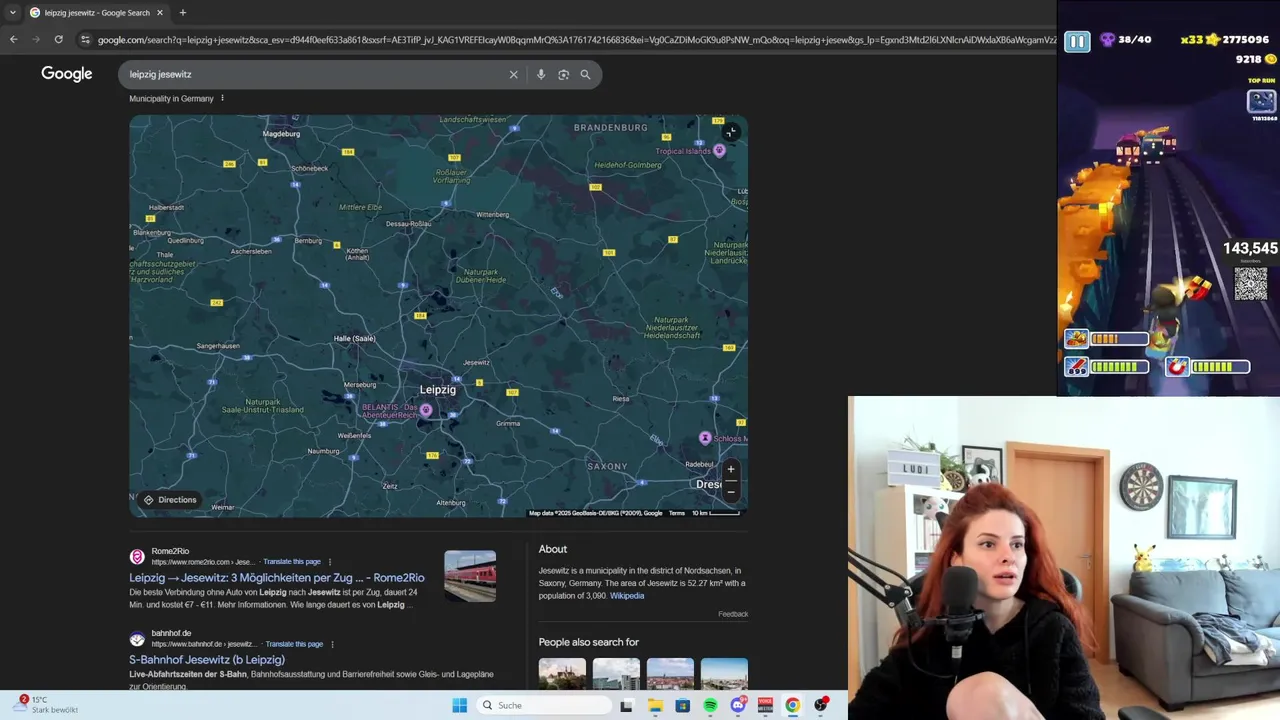The height and width of the screenshot is (720, 1280).
Task: Open more options for Rome2Rio result
Action: [x=330, y=562]
